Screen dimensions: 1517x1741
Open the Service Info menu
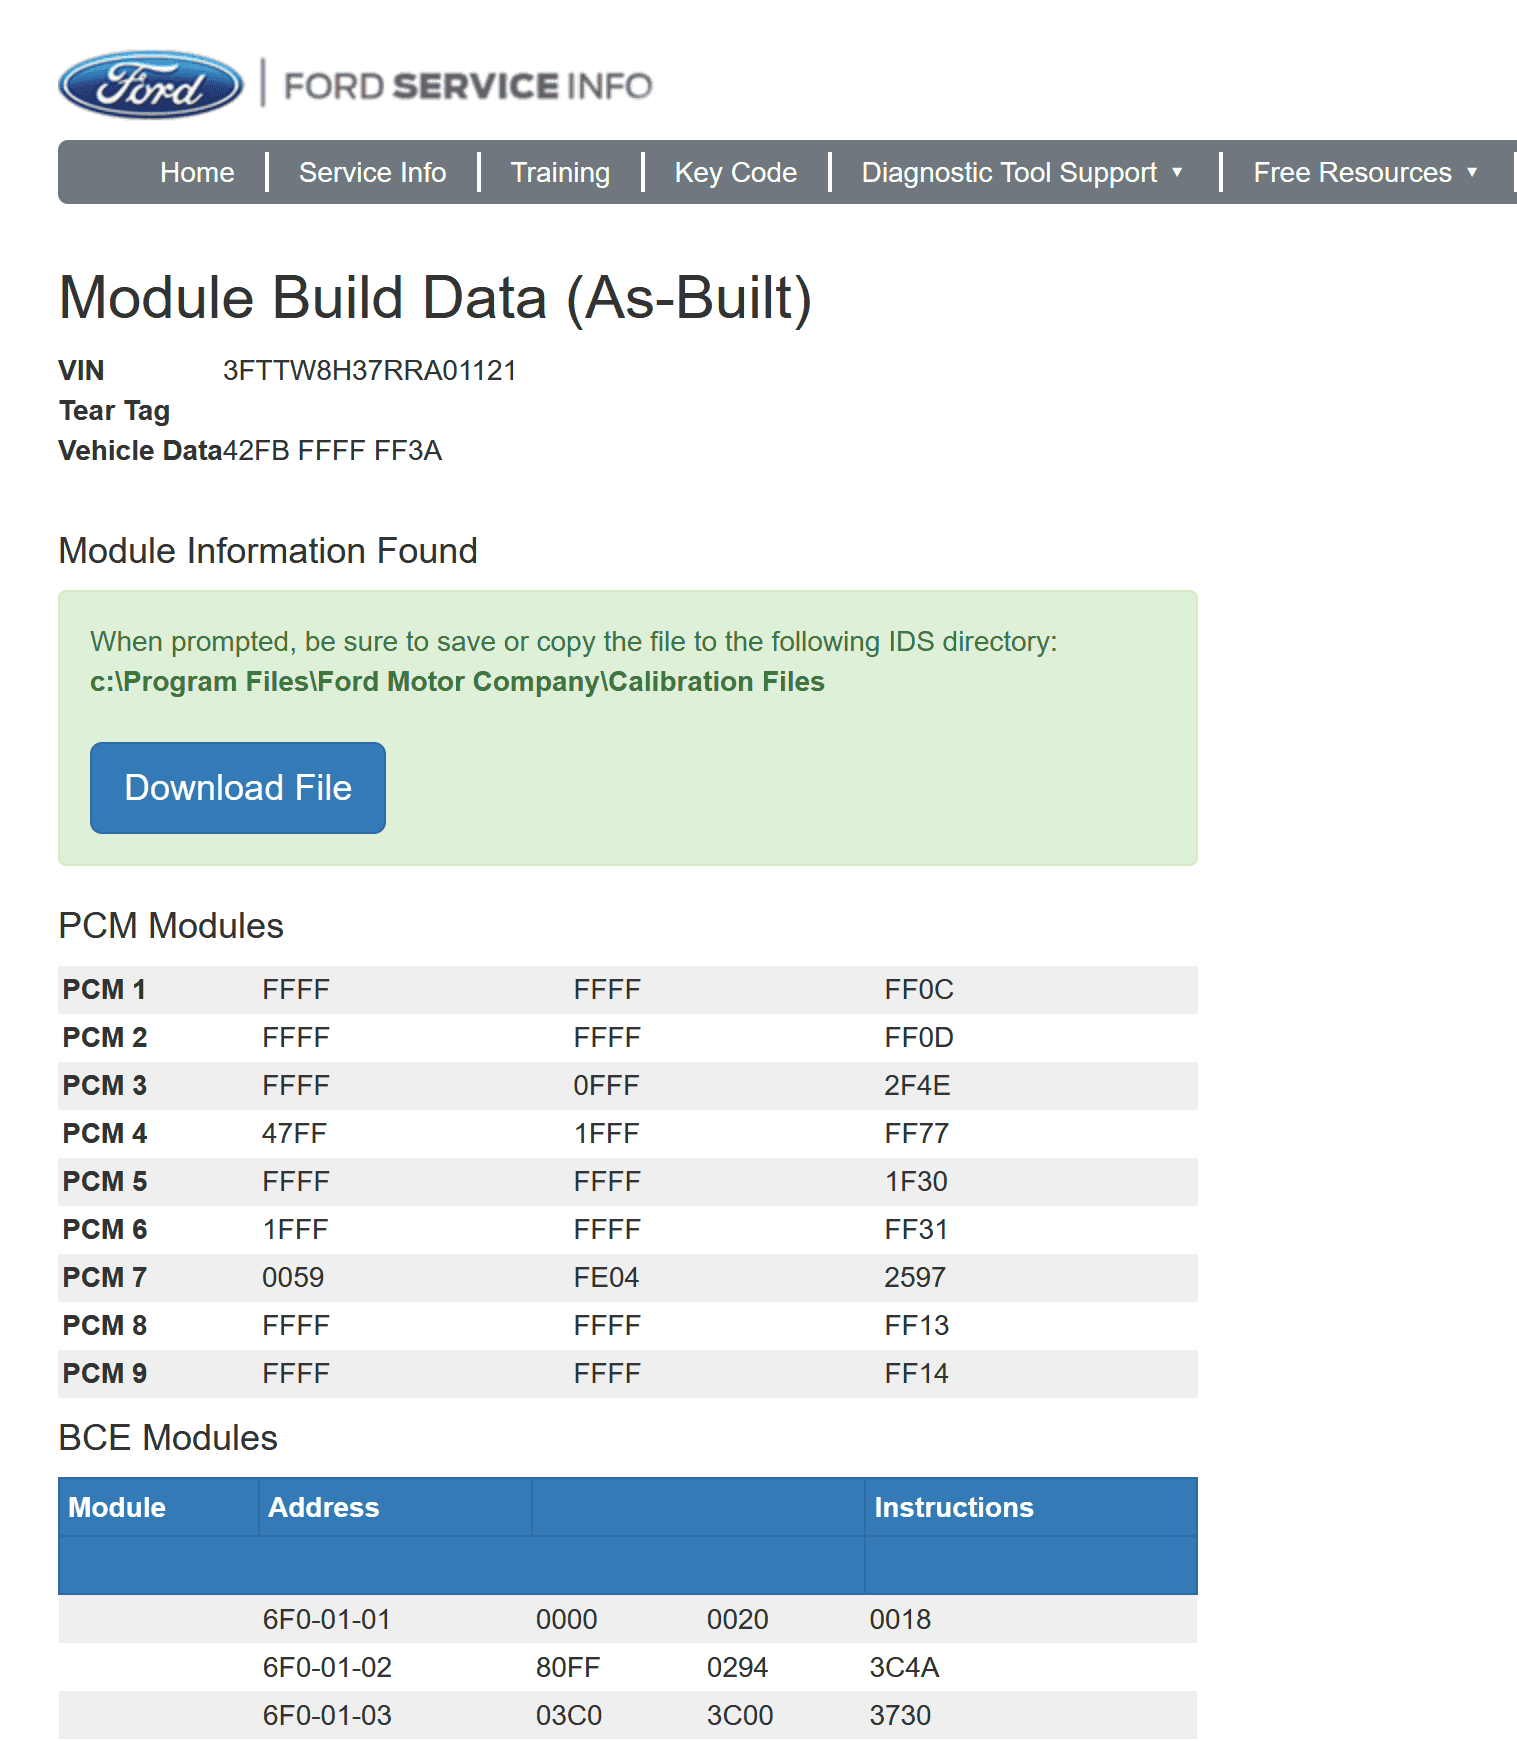coord(372,173)
